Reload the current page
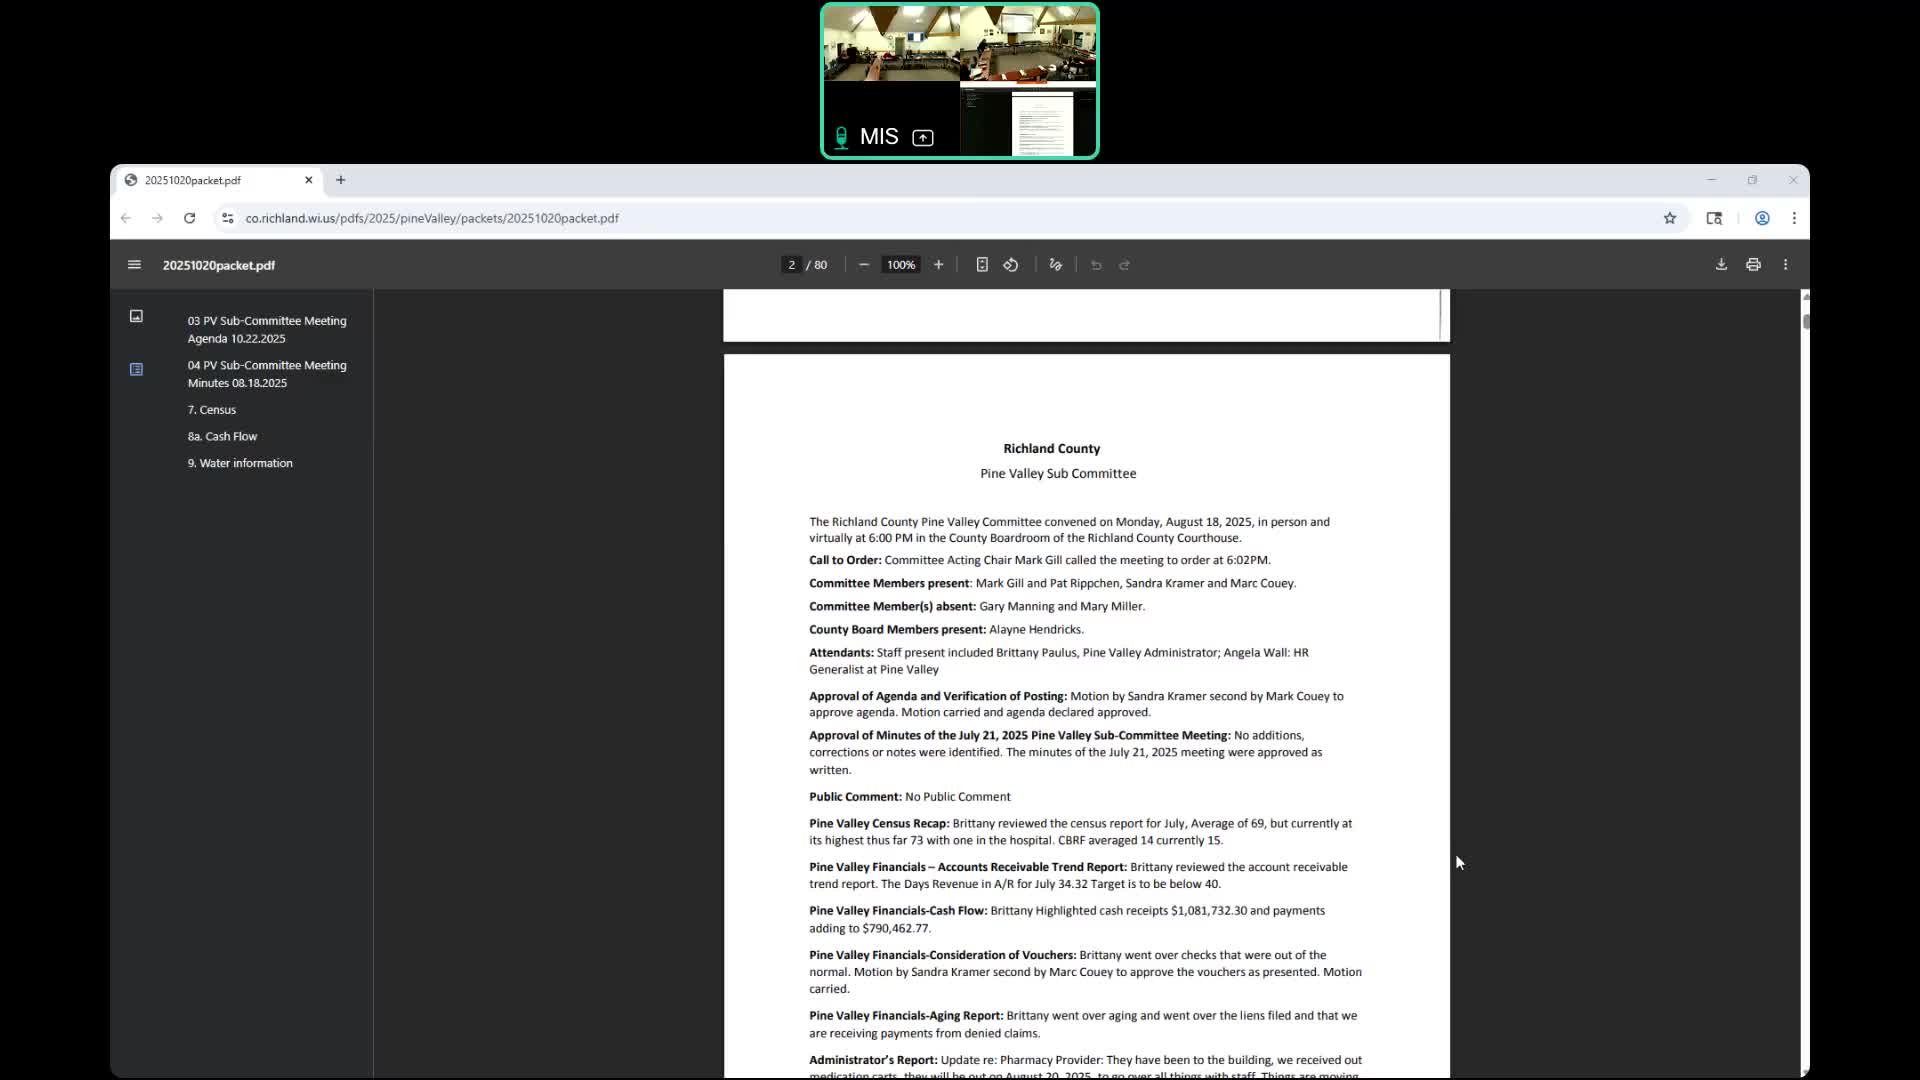This screenshot has width=1920, height=1080. [189, 218]
